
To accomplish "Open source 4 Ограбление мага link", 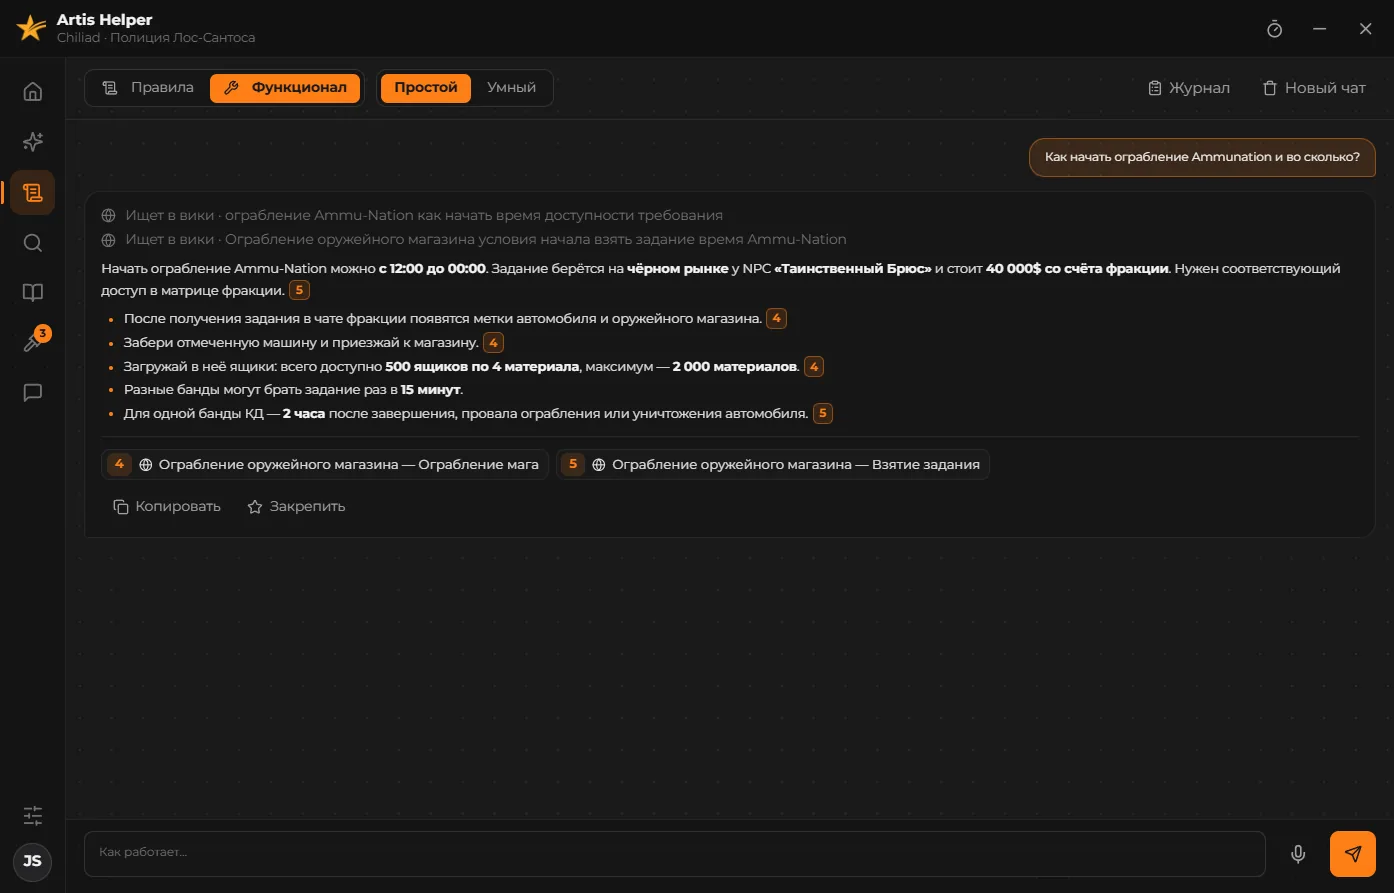I will [x=325, y=465].
